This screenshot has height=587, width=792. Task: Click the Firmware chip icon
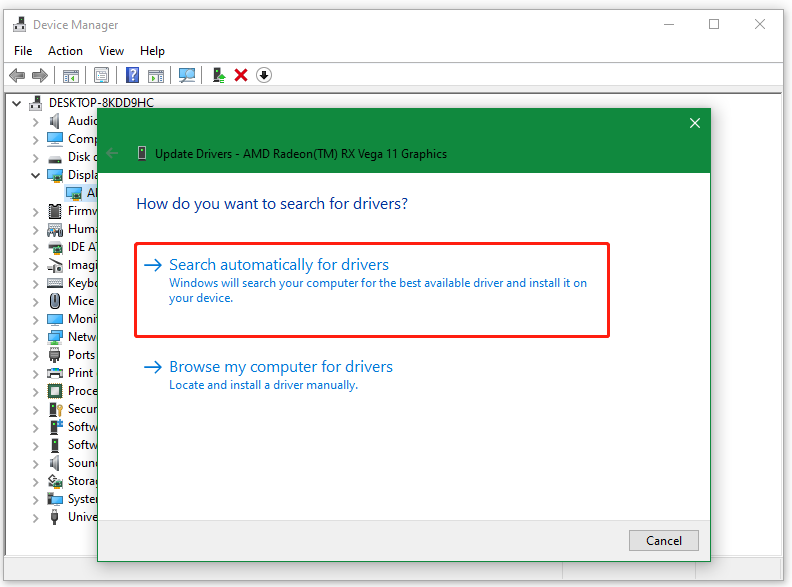pyautogui.click(x=55, y=211)
